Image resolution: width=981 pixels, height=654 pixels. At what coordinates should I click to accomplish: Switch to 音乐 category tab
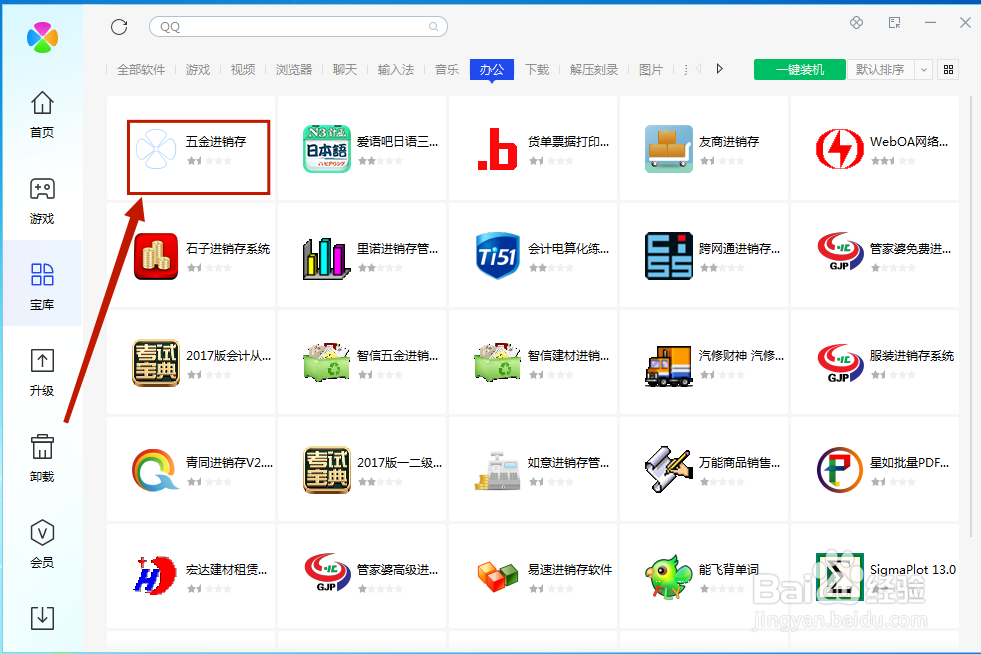pos(447,69)
